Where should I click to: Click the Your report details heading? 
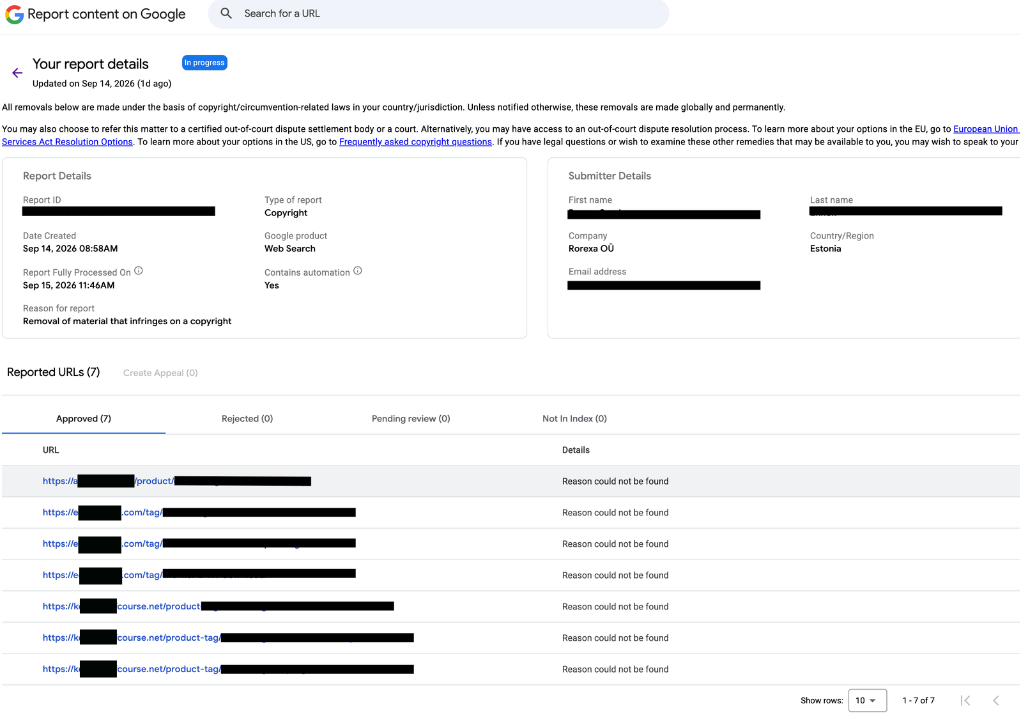pyautogui.click(x=90, y=64)
